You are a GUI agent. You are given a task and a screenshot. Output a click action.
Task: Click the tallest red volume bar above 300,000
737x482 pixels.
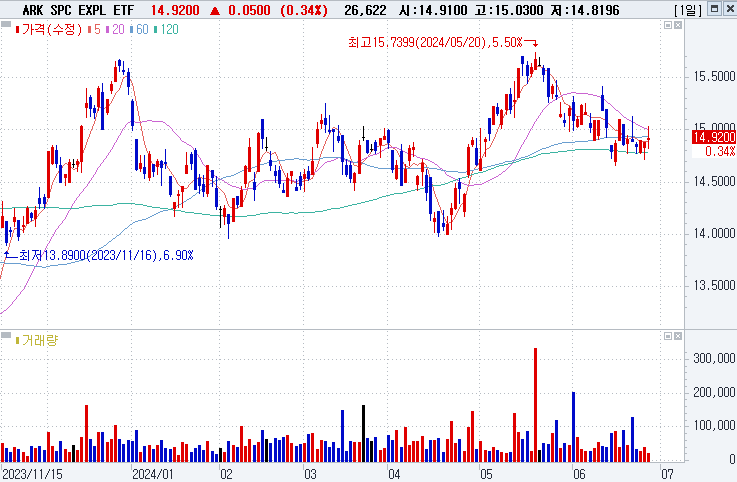(535, 405)
